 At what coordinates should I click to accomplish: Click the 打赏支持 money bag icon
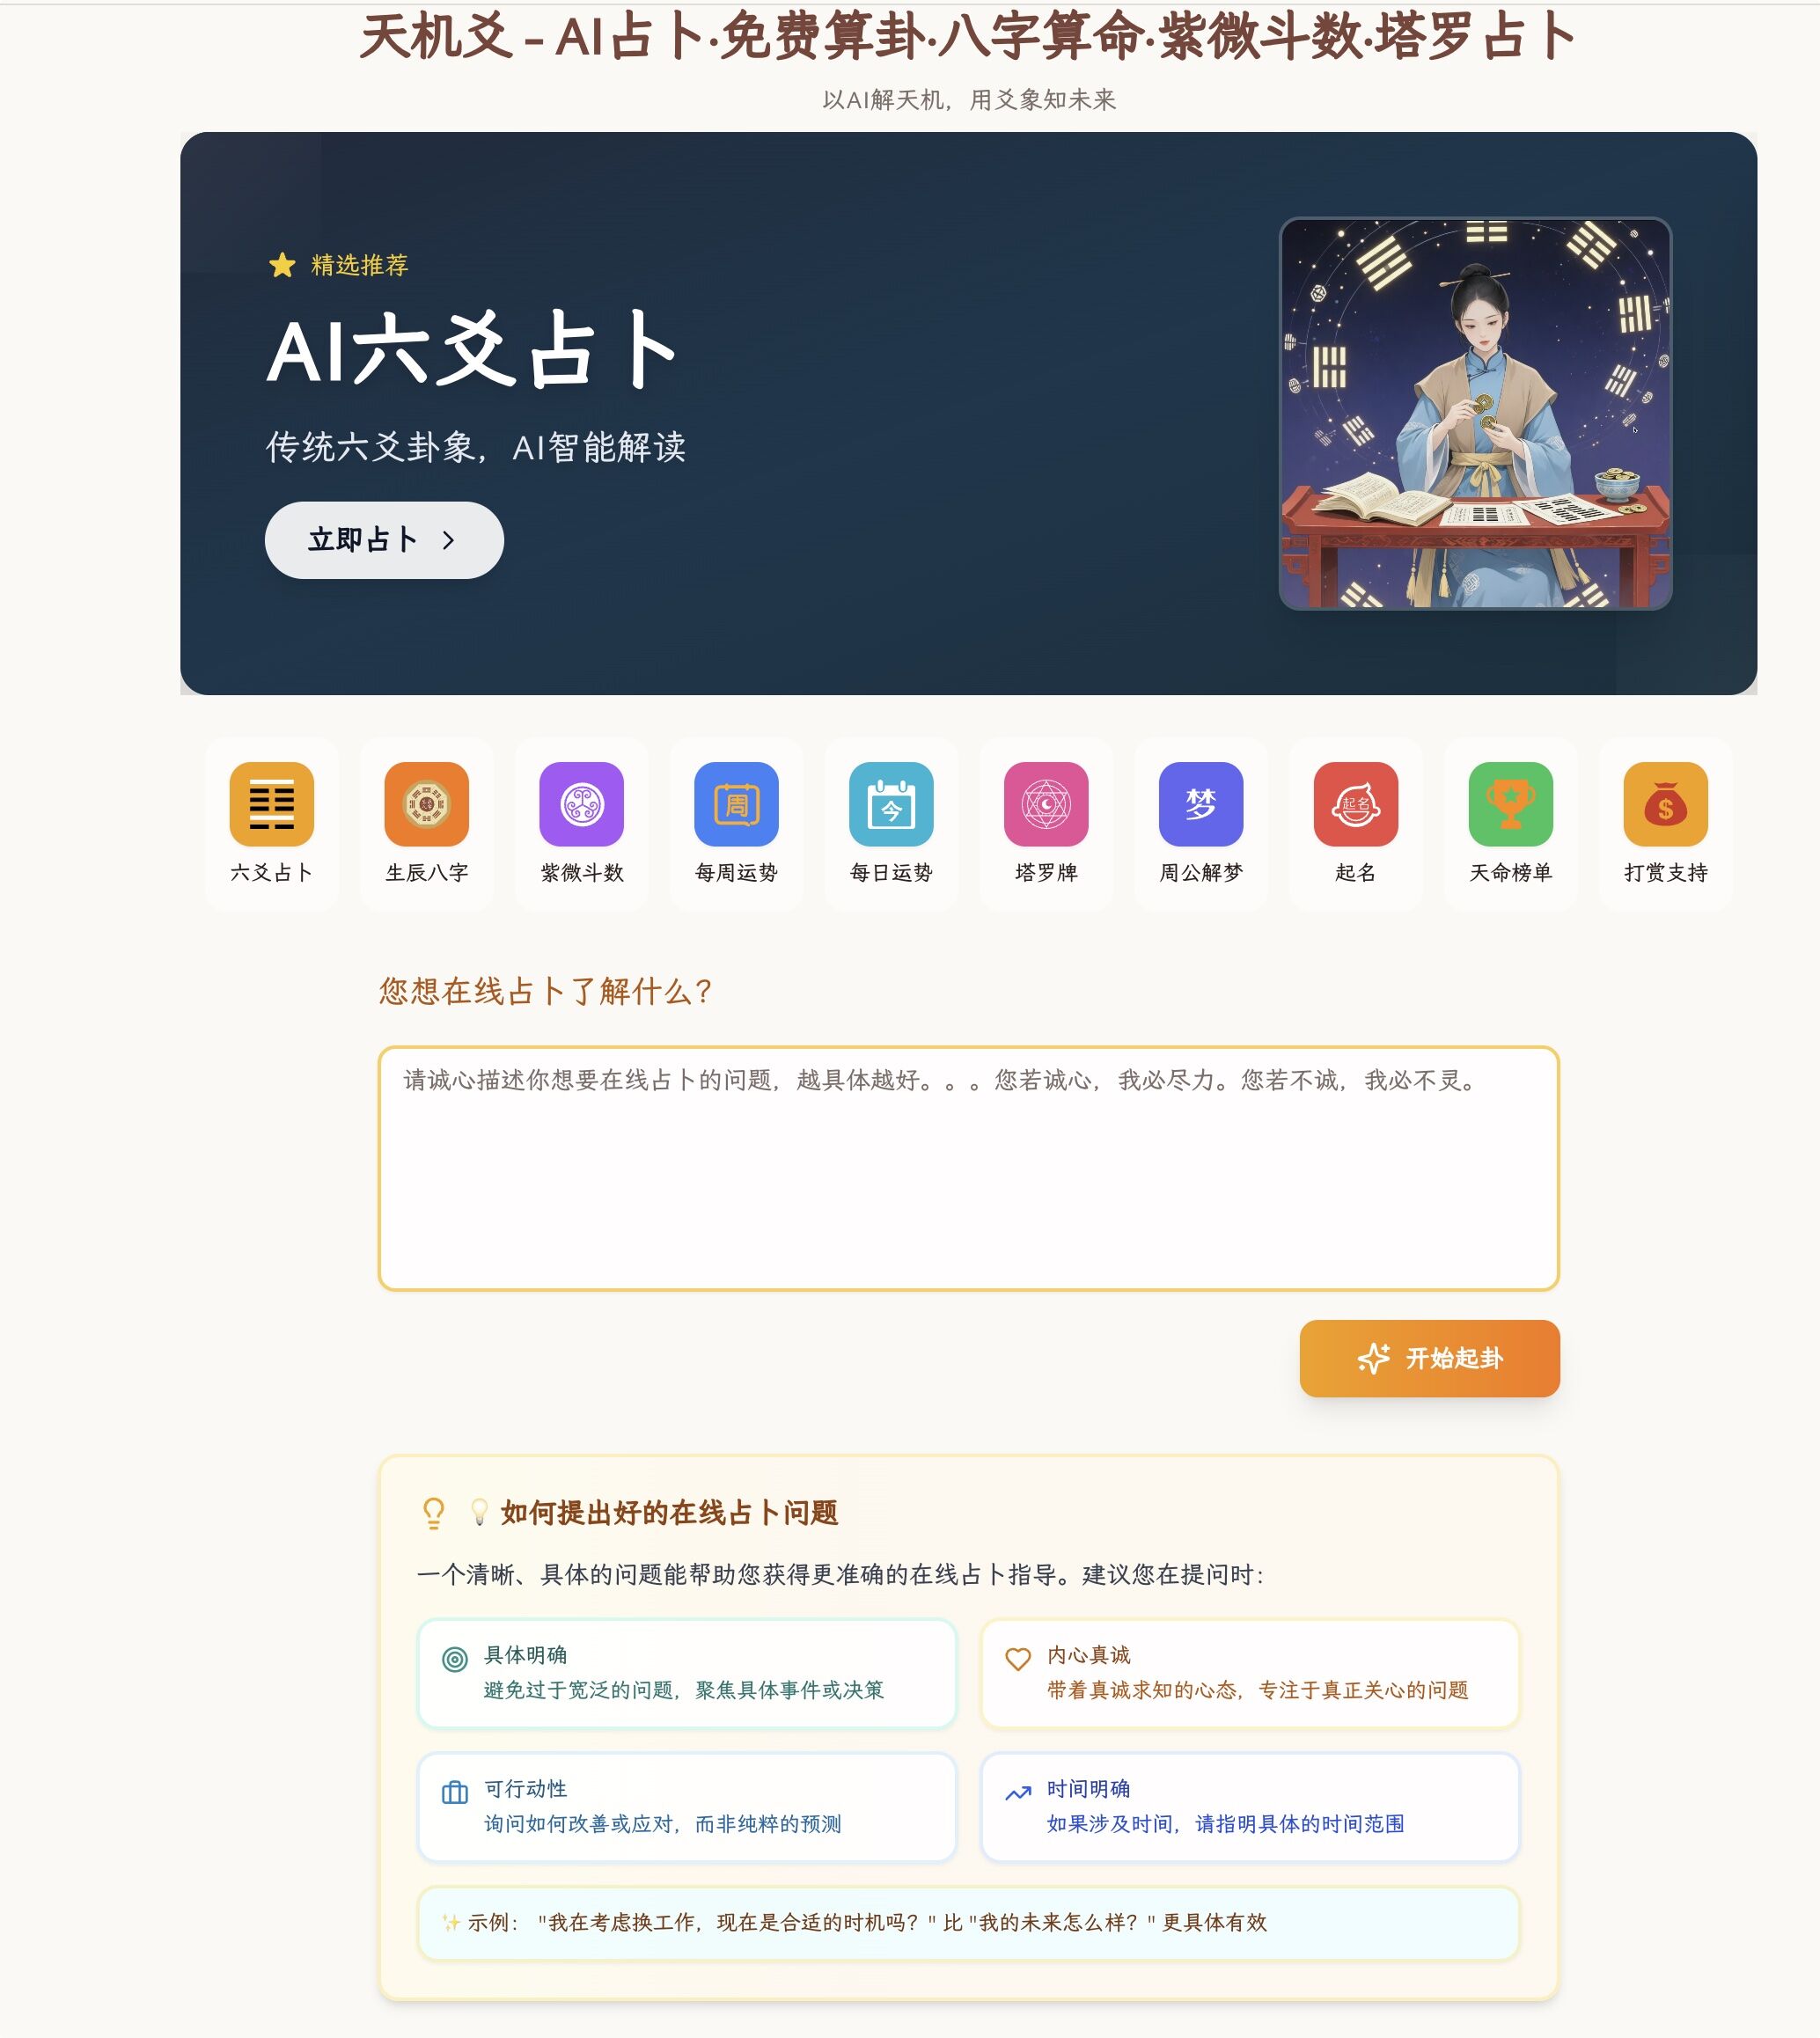point(1666,804)
